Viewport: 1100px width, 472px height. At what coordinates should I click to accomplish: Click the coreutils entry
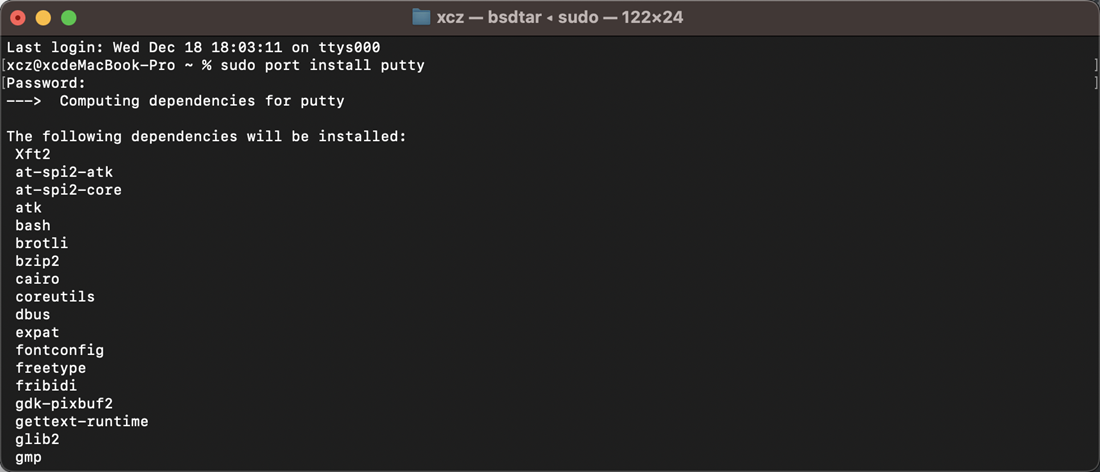tap(55, 297)
